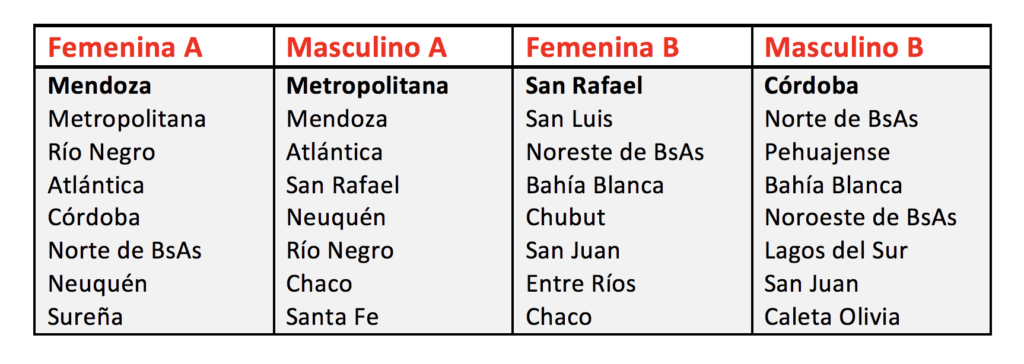Image resolution: width=1024 pixels, height=364 pixels.
Task: Select Córdoba under Masculino B
Action: pyautogui.click(x=812, y=86)
